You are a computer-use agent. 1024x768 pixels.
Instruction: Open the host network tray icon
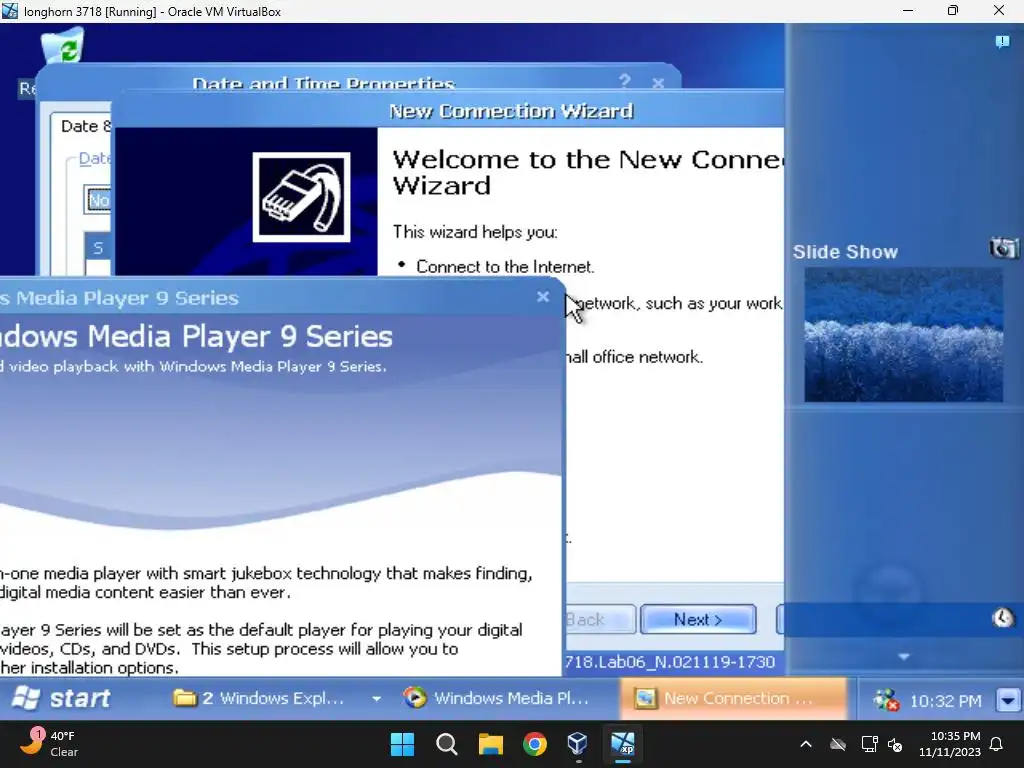point(869,744)
